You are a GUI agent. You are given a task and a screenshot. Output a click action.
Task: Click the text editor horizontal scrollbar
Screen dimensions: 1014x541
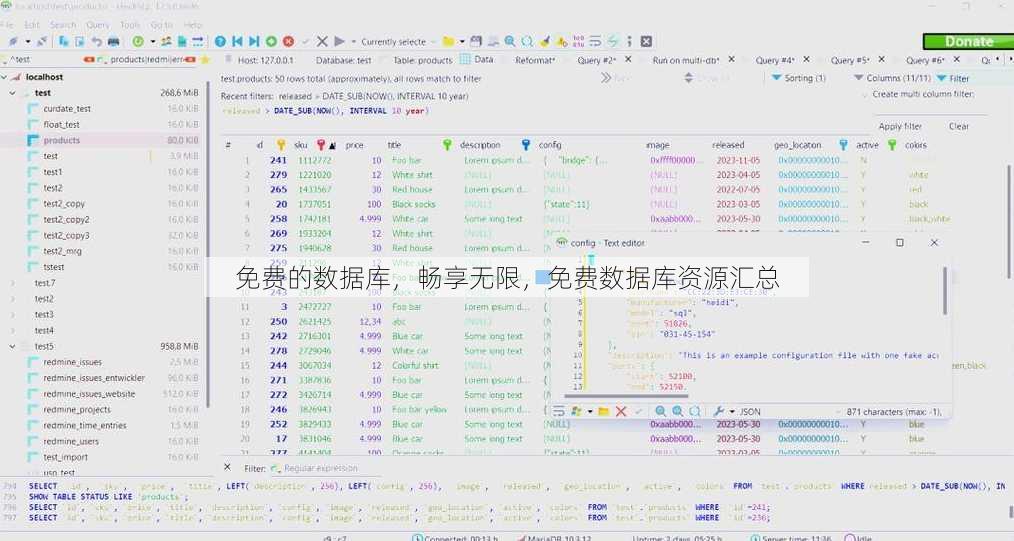pyautogui.click(x=626, y=396)
